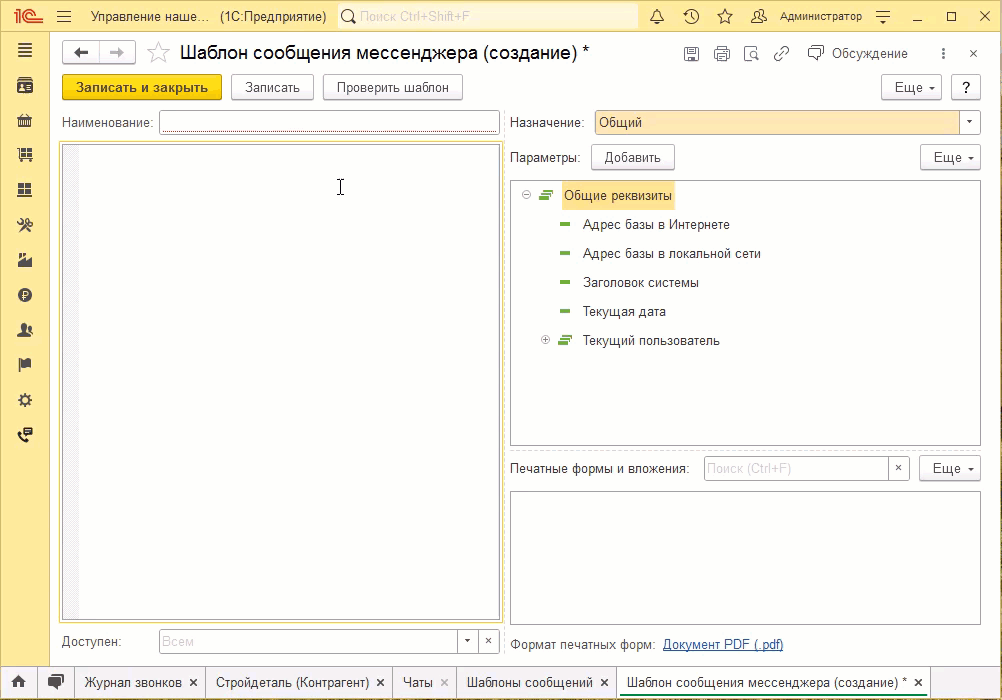Go back with the left arrow button
1002x700 pixels.
click(x=81, y=53)
